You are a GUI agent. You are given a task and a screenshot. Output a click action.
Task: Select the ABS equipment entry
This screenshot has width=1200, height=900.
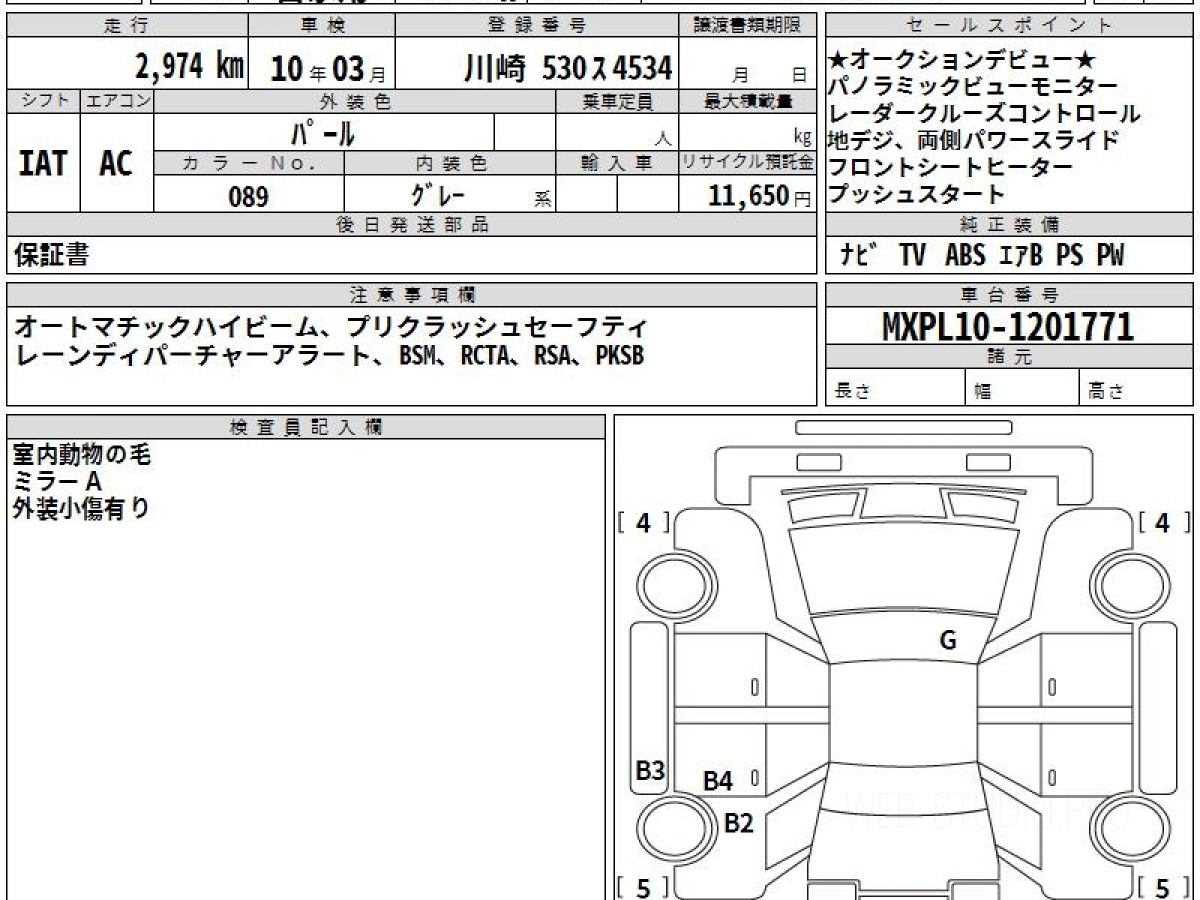tap(965, 255)
